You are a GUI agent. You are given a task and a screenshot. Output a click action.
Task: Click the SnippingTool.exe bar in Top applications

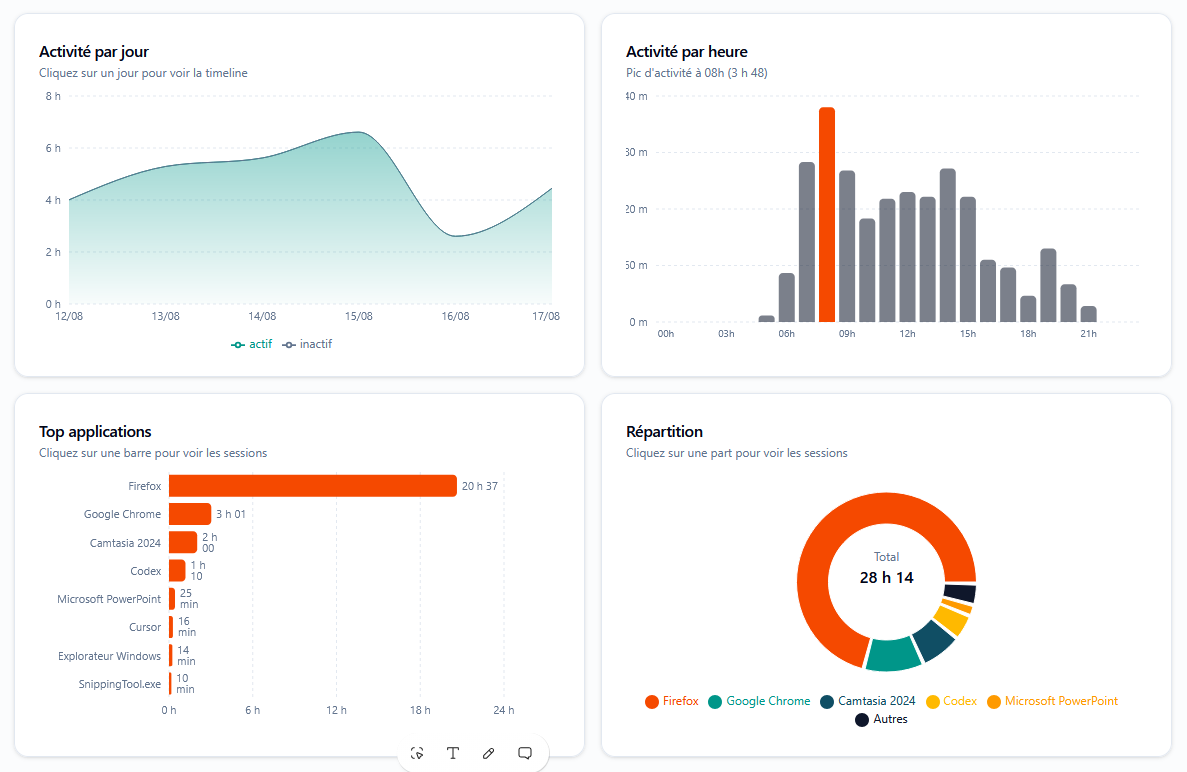(170, 683)
